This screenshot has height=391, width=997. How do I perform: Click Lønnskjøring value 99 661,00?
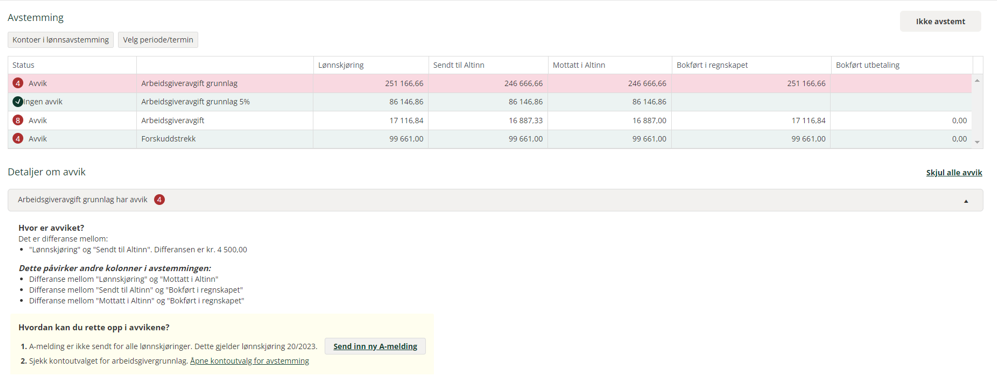406,139
